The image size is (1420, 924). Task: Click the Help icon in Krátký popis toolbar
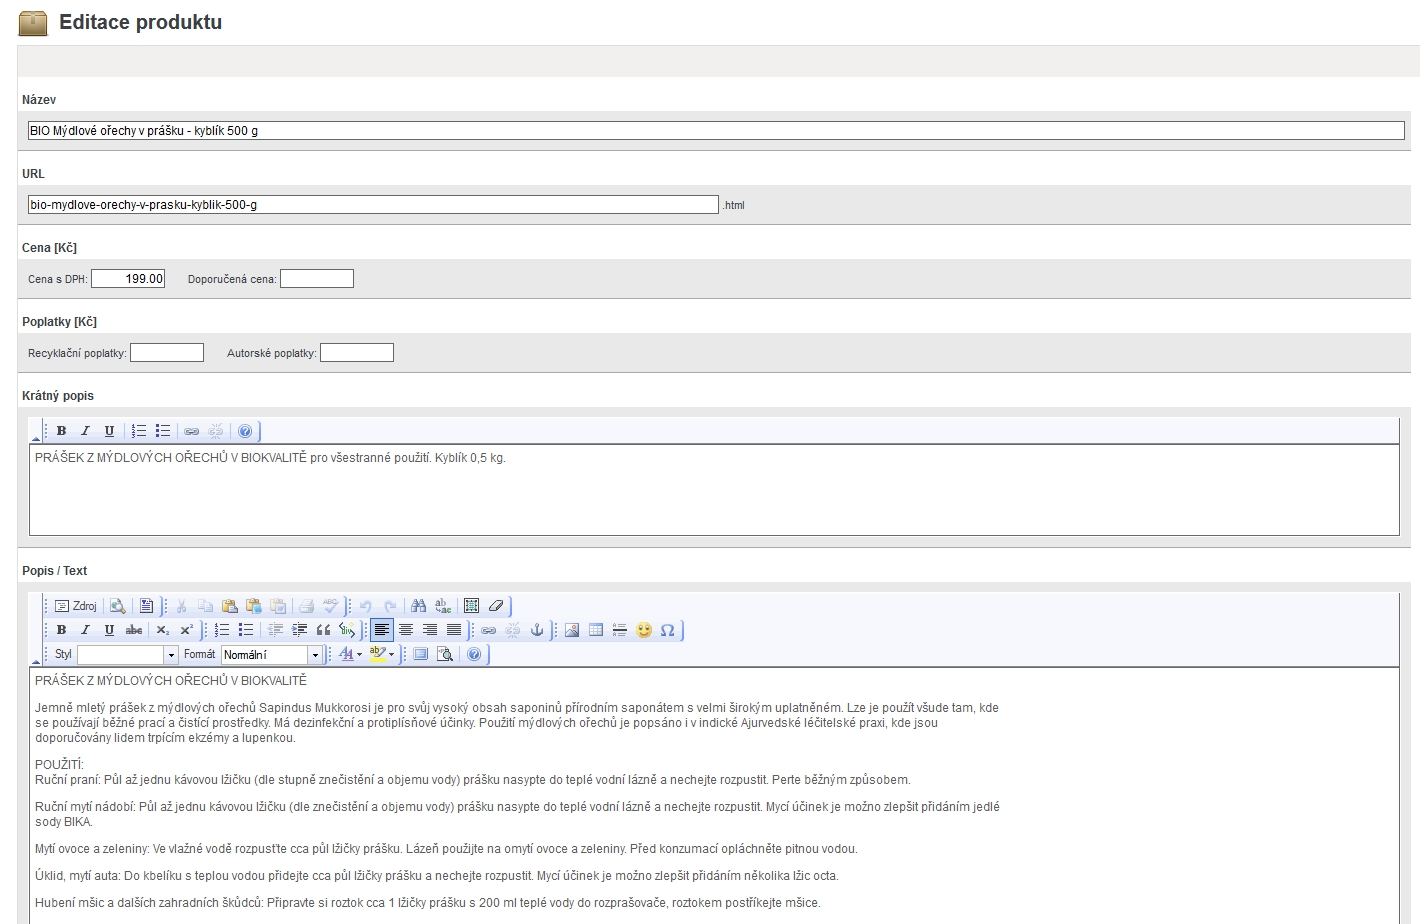click(245, 431)
